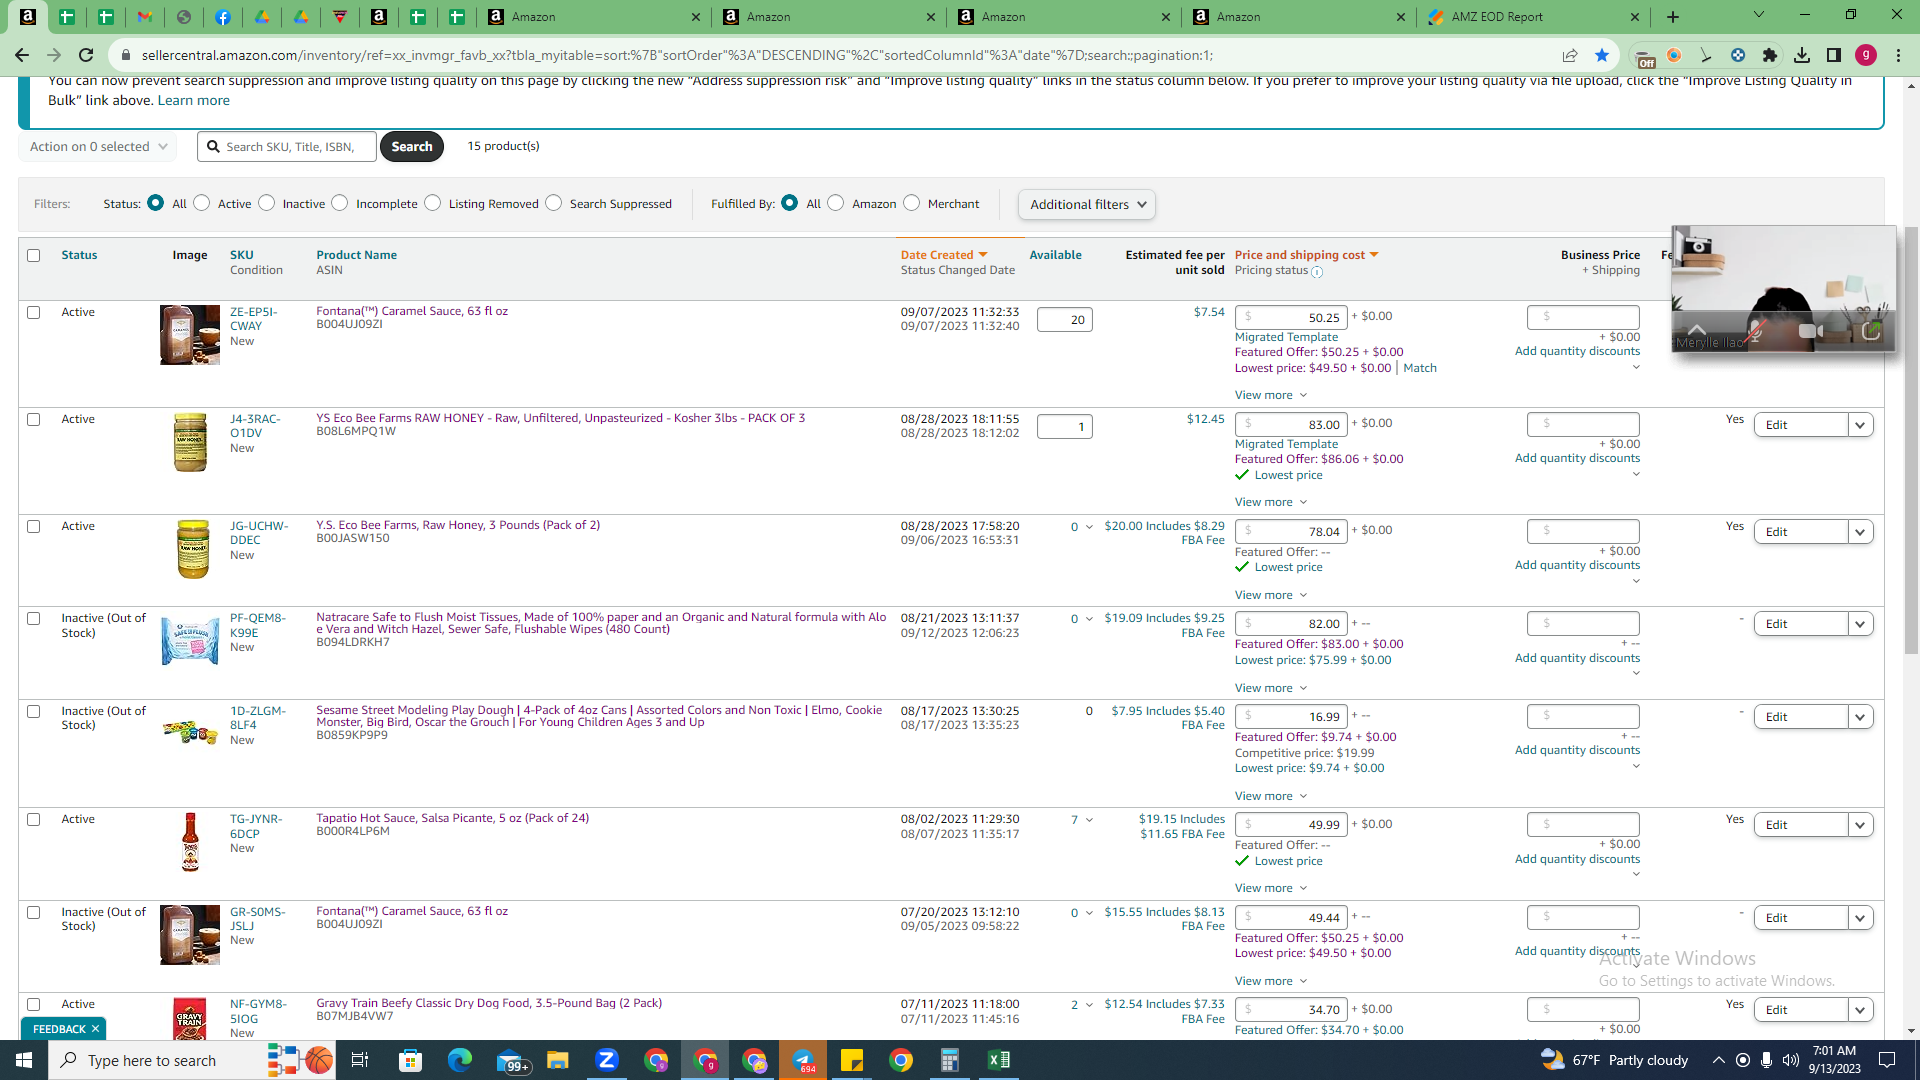
Task: Open Tapatio Hot Sauce product link
Action: 452,818
